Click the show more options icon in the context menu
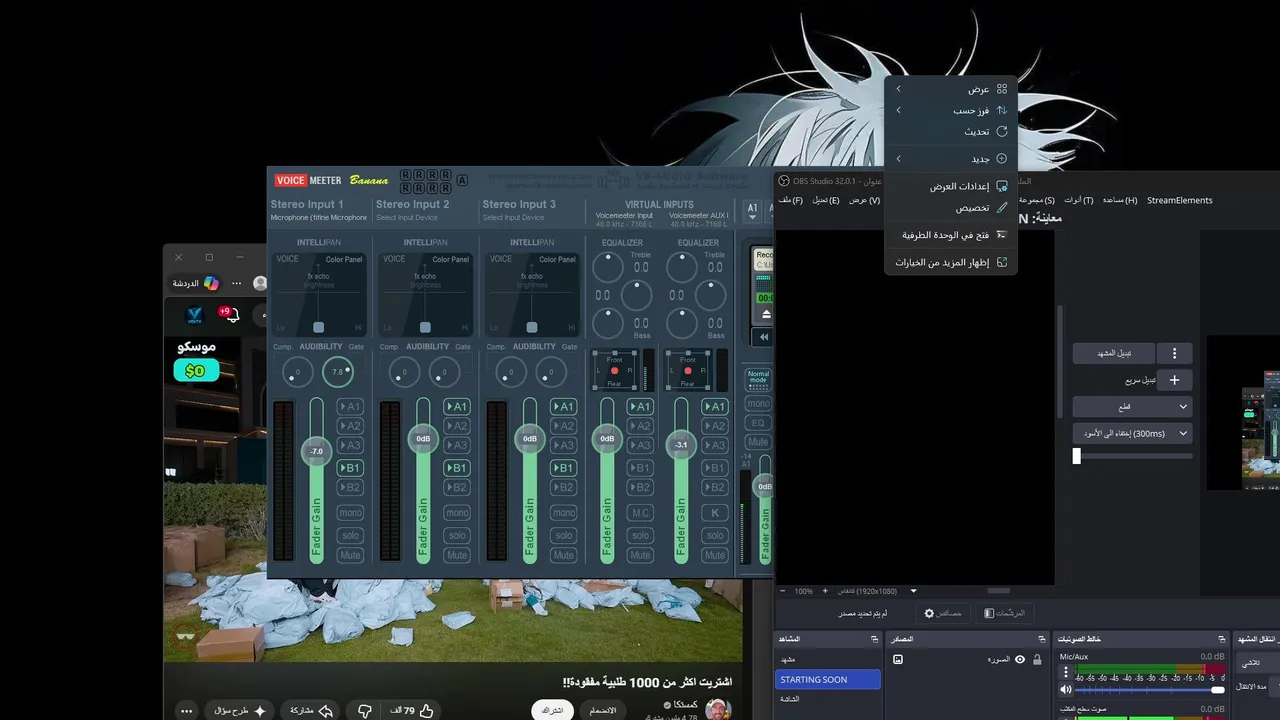This screenshot has width=1280, height=720. pos(1002,262)
